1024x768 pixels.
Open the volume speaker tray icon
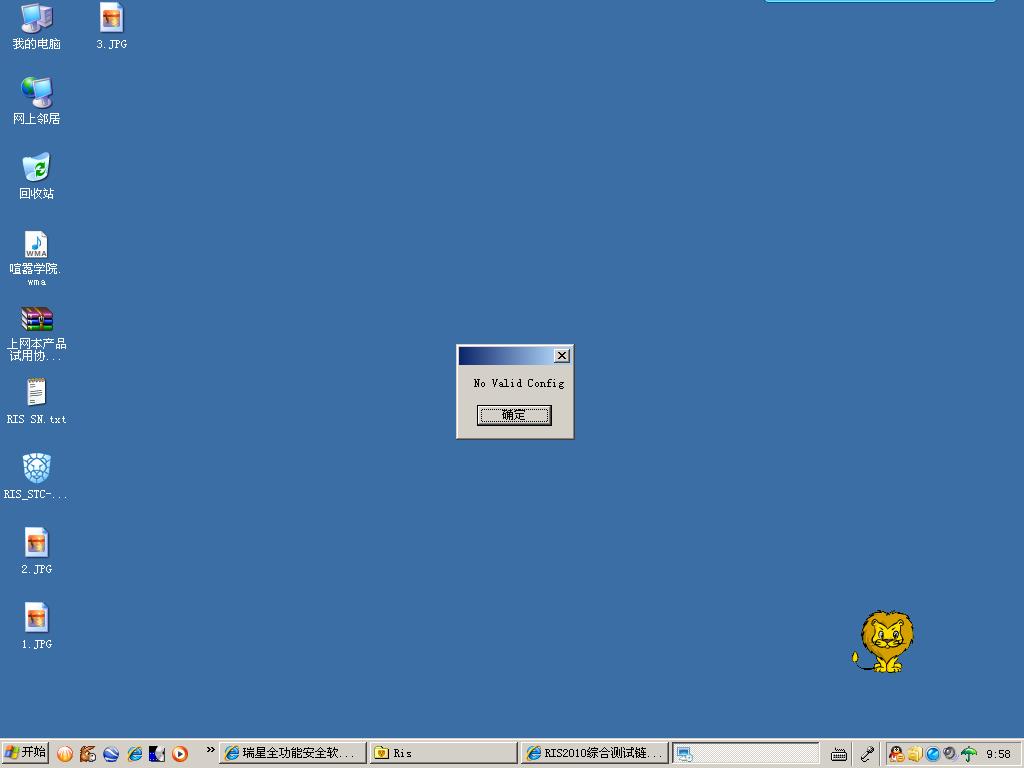(950, 754)
